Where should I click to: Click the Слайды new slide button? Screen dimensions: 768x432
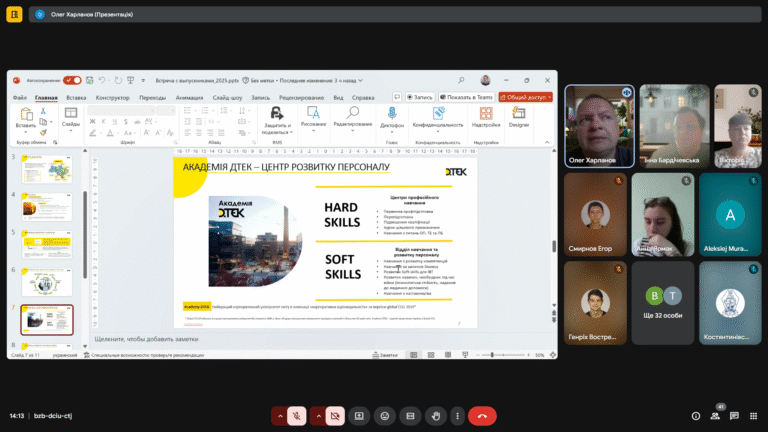[71, 118]
